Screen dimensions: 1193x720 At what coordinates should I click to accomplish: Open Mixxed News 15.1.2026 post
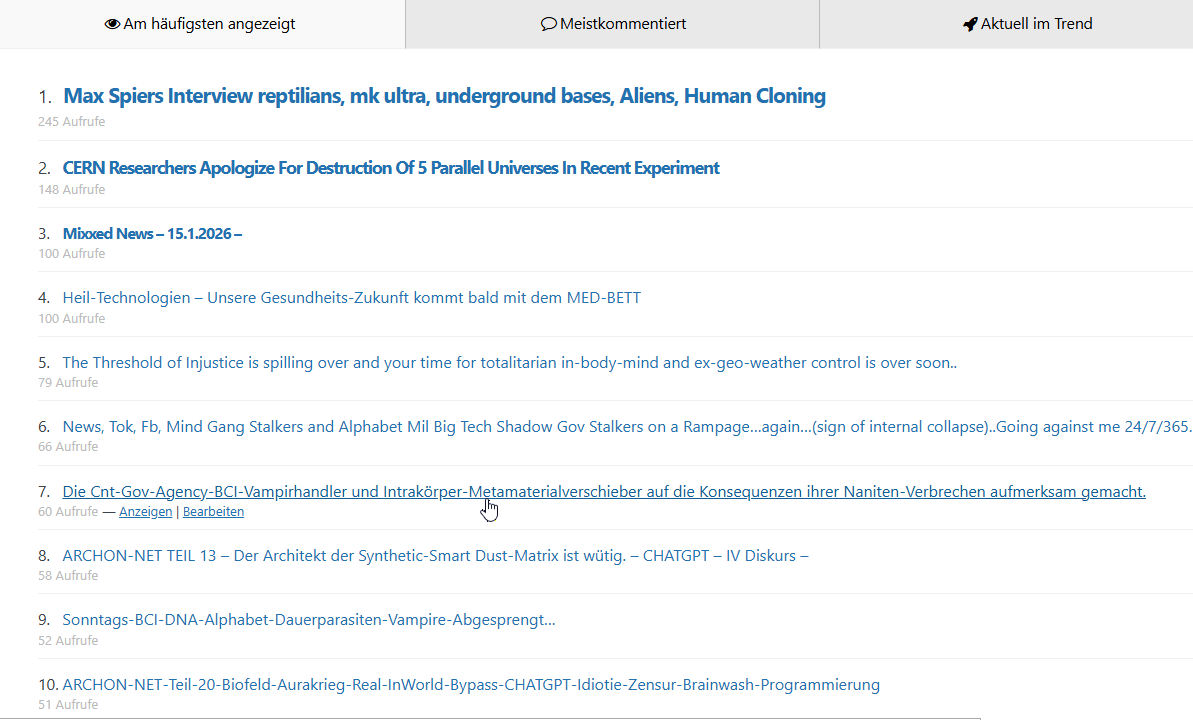(x=152, y=234)
